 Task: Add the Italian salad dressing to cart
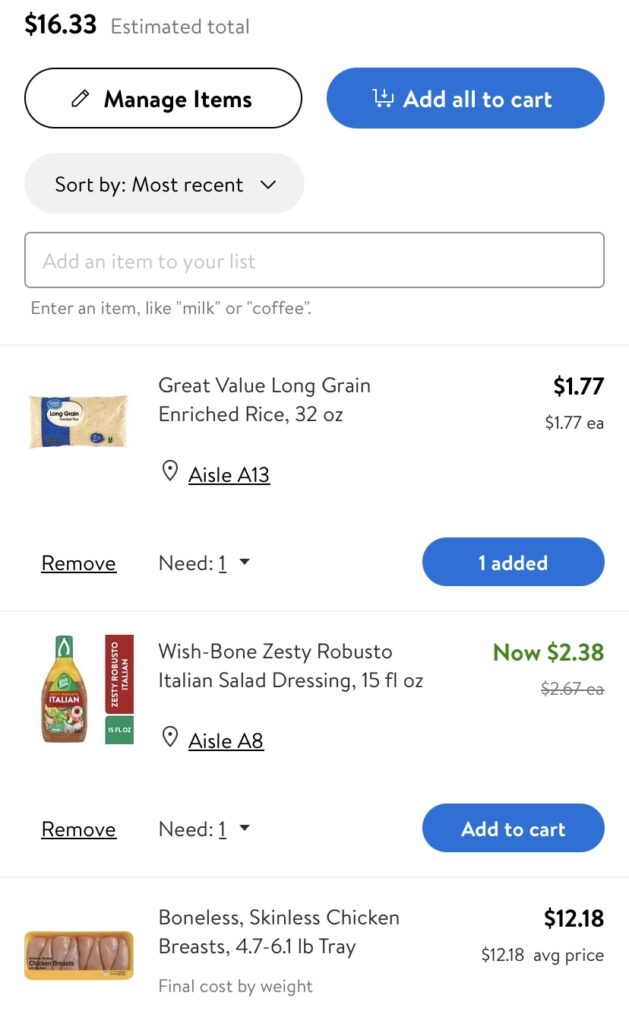tap(513, 828)
